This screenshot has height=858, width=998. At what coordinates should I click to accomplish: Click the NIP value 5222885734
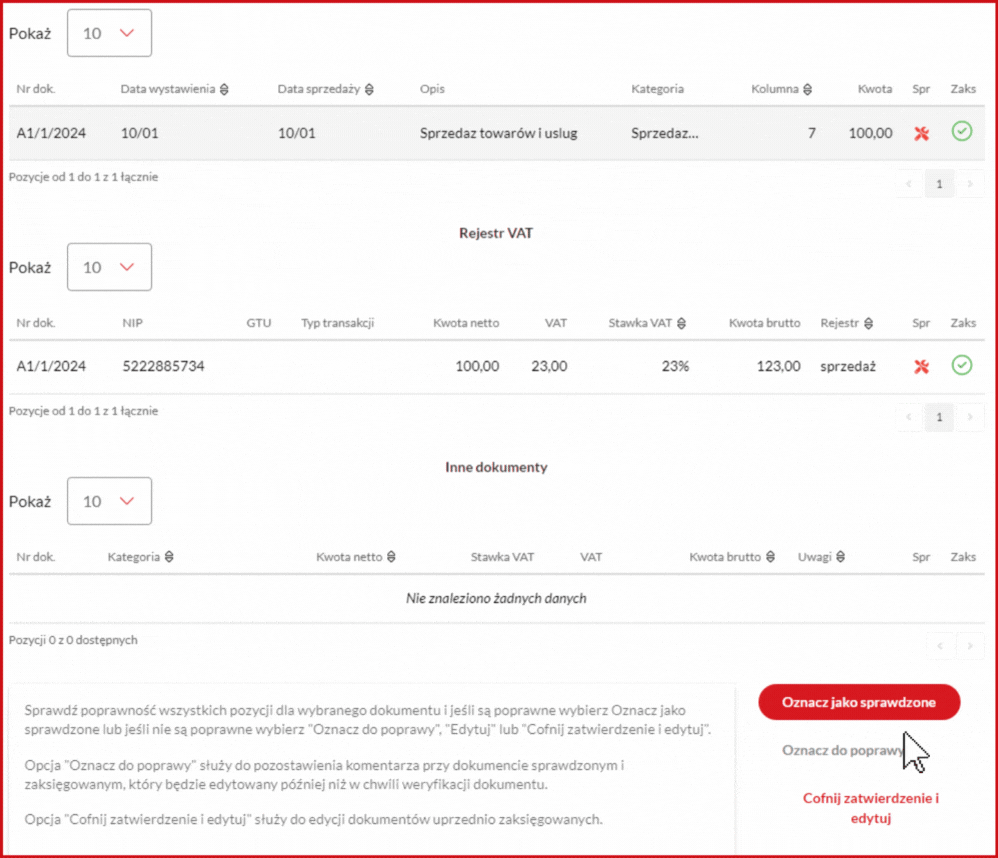tap(164, 367)
